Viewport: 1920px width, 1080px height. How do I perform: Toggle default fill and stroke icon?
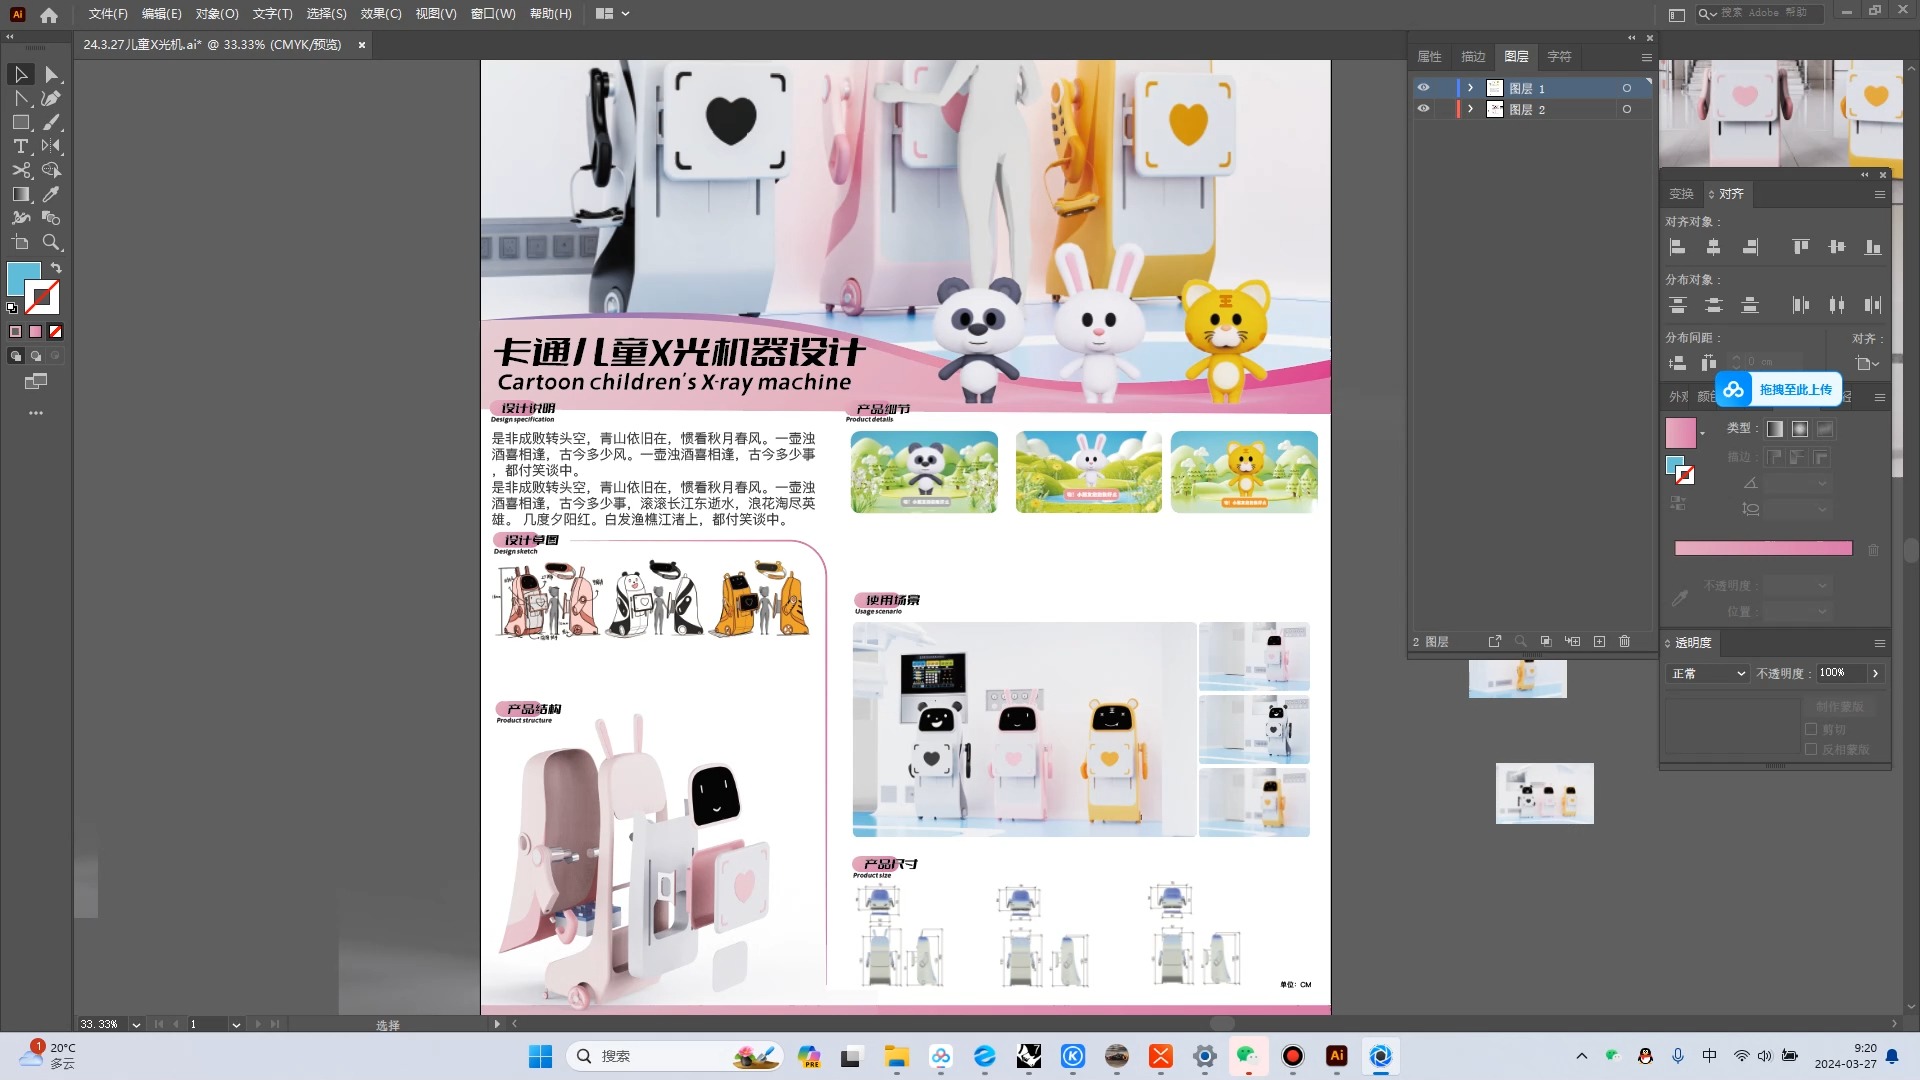12,308
